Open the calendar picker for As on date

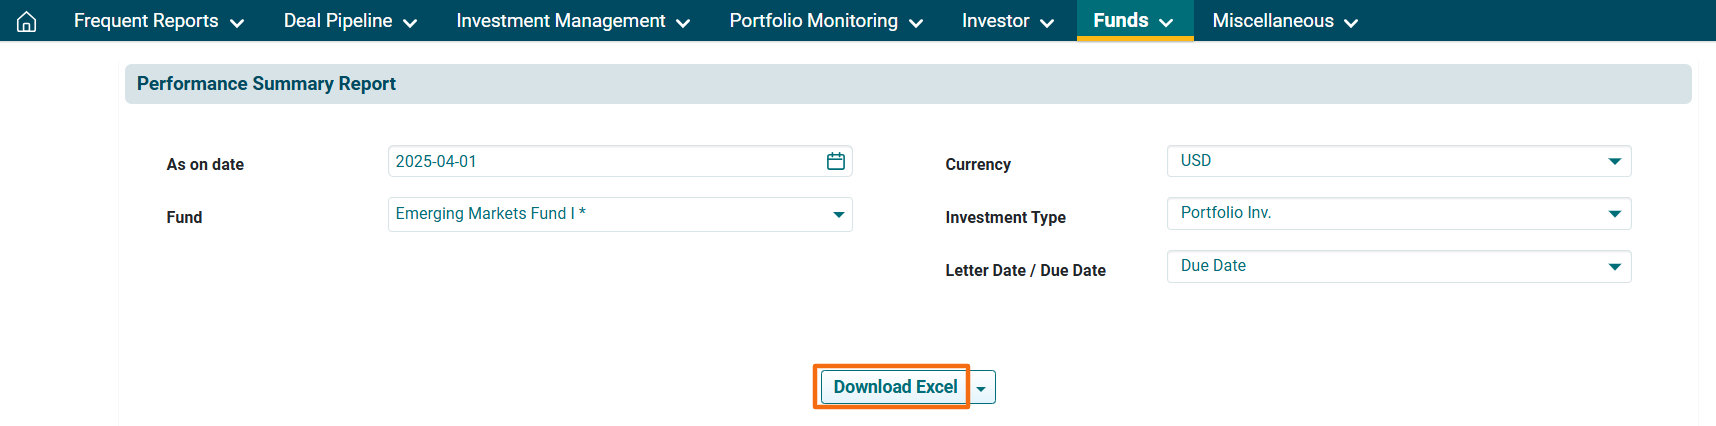(836, 161)
